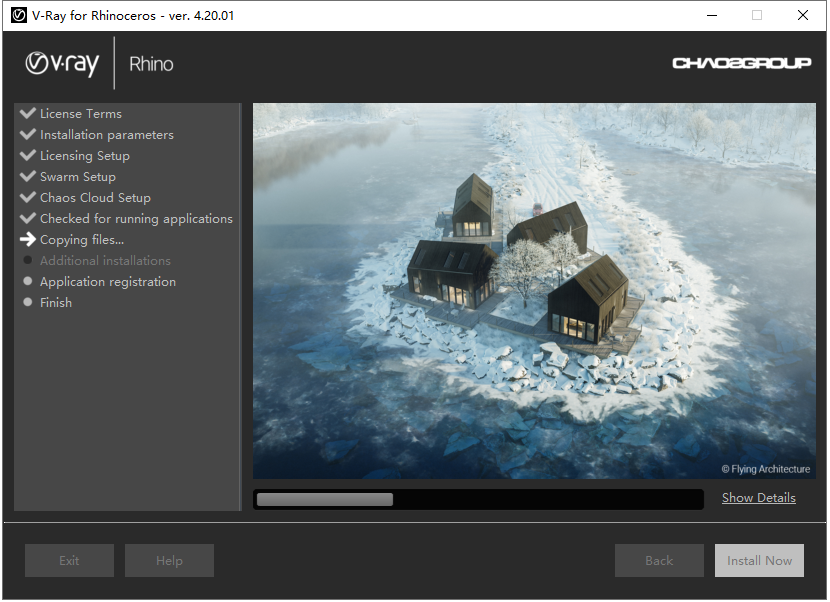Click bullet beside Application registration
830x602 pixels.
(x=28, y=281)
